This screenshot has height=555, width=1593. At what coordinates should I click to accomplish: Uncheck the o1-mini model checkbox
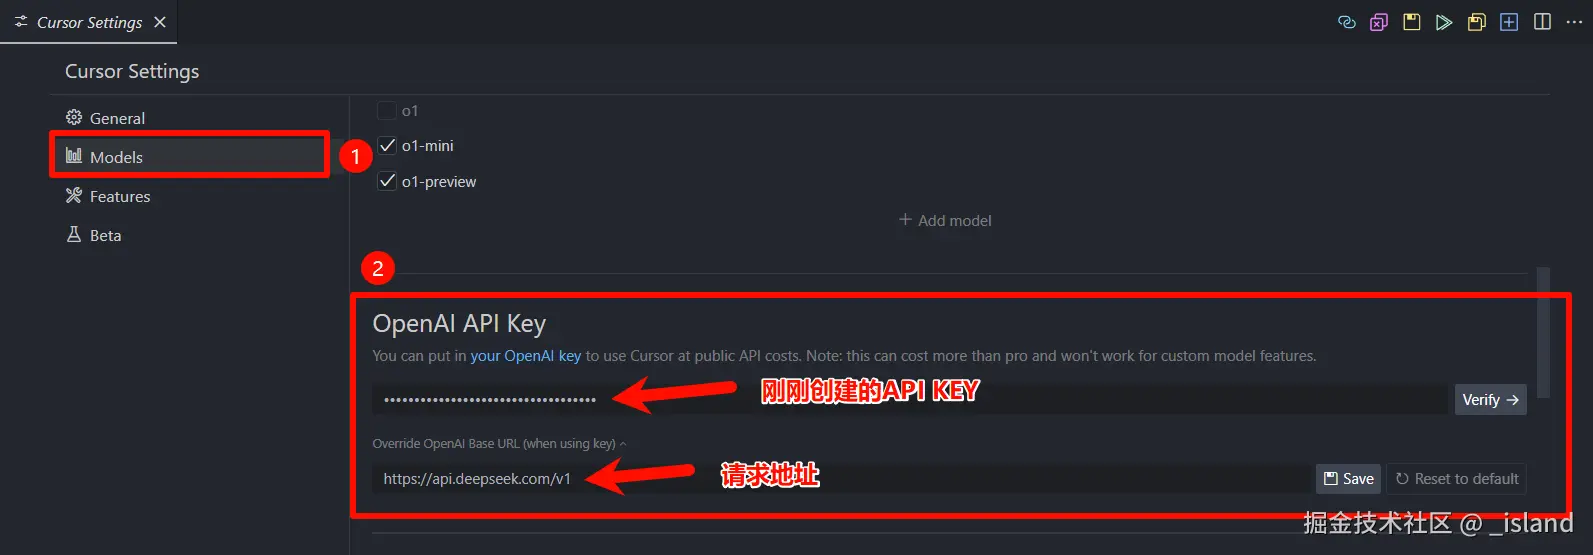coord(387,146)
